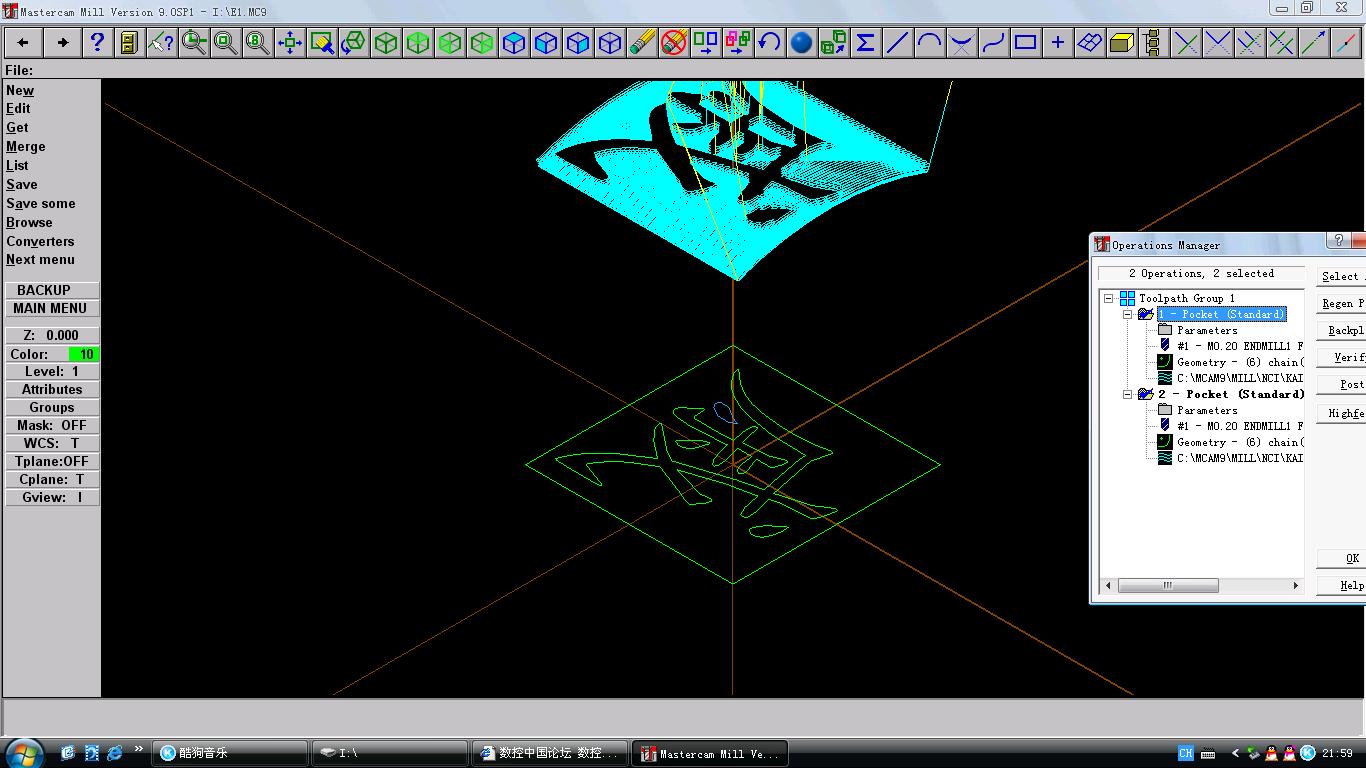
Task: Select the create rectangle tool icon
Action: click(1026, 43)
